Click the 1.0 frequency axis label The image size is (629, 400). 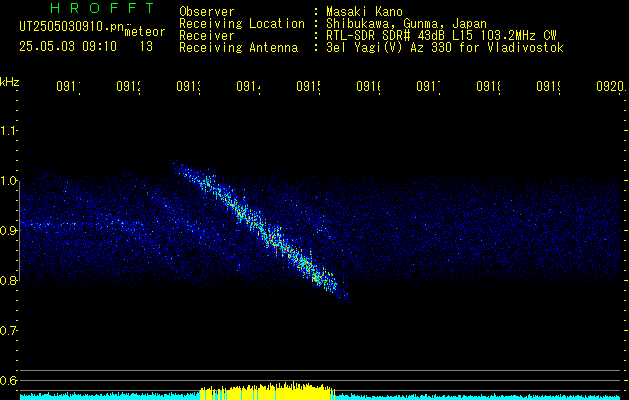8,181
